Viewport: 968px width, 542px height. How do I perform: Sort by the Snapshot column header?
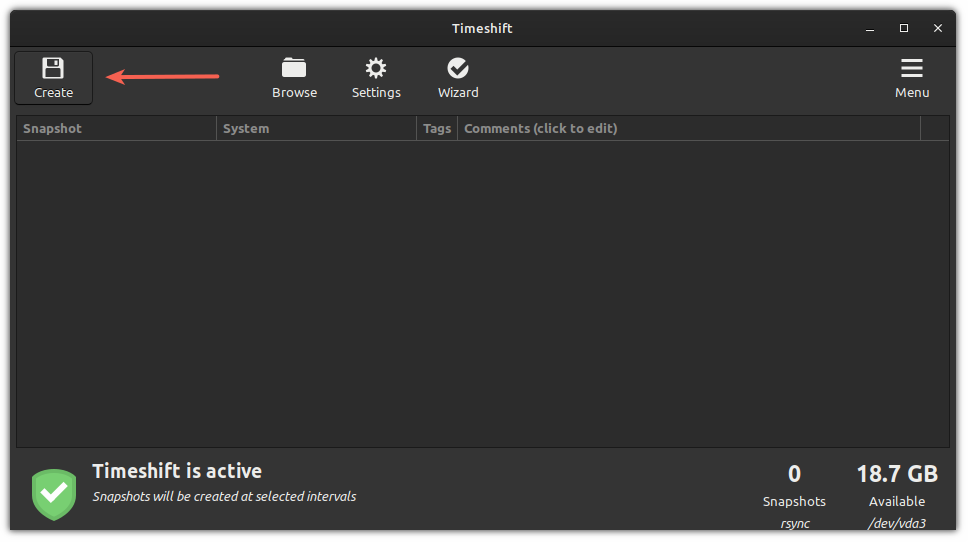pos(116,128)
